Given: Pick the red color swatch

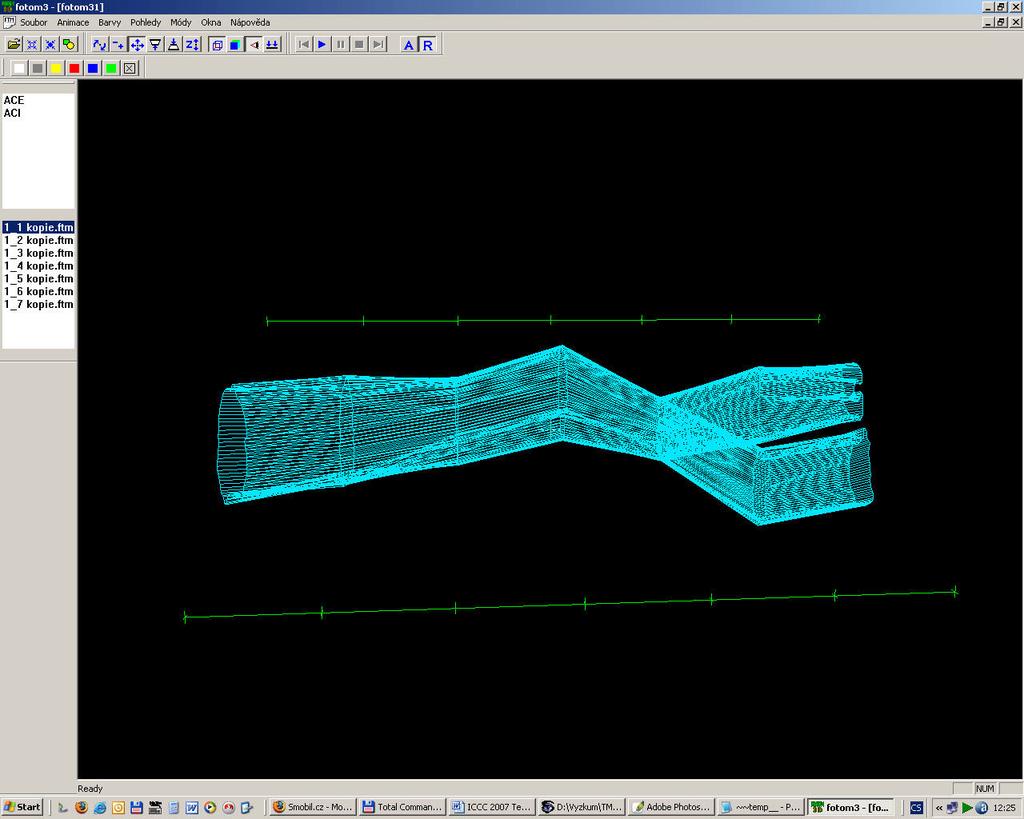Looking at the screenshot, I should (x=74, y=68).
